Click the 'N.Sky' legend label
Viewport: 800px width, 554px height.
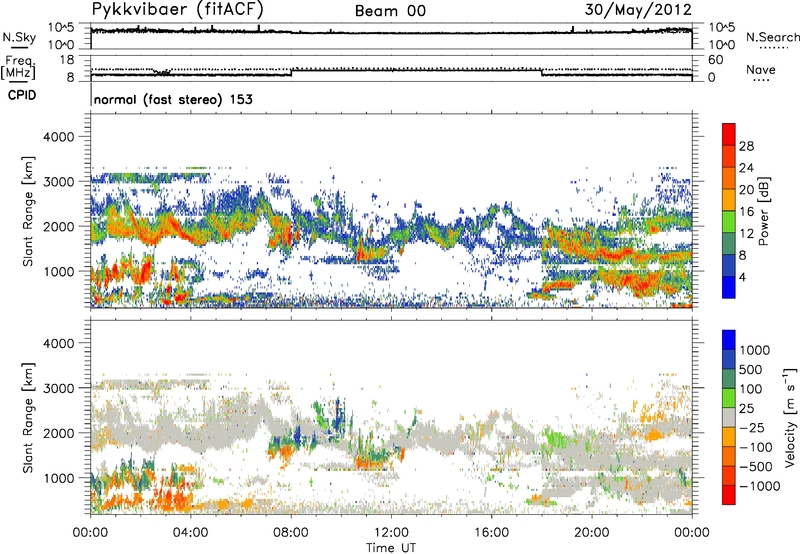pos(19,37)
